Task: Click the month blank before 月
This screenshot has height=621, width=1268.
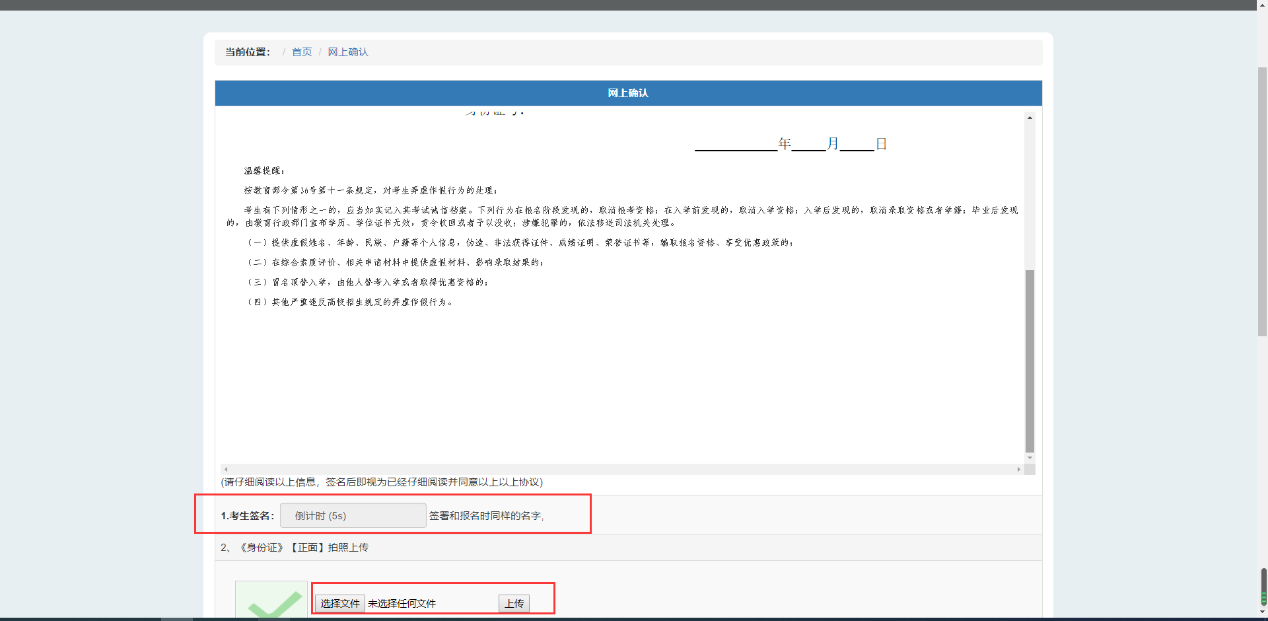Action: 808,144
